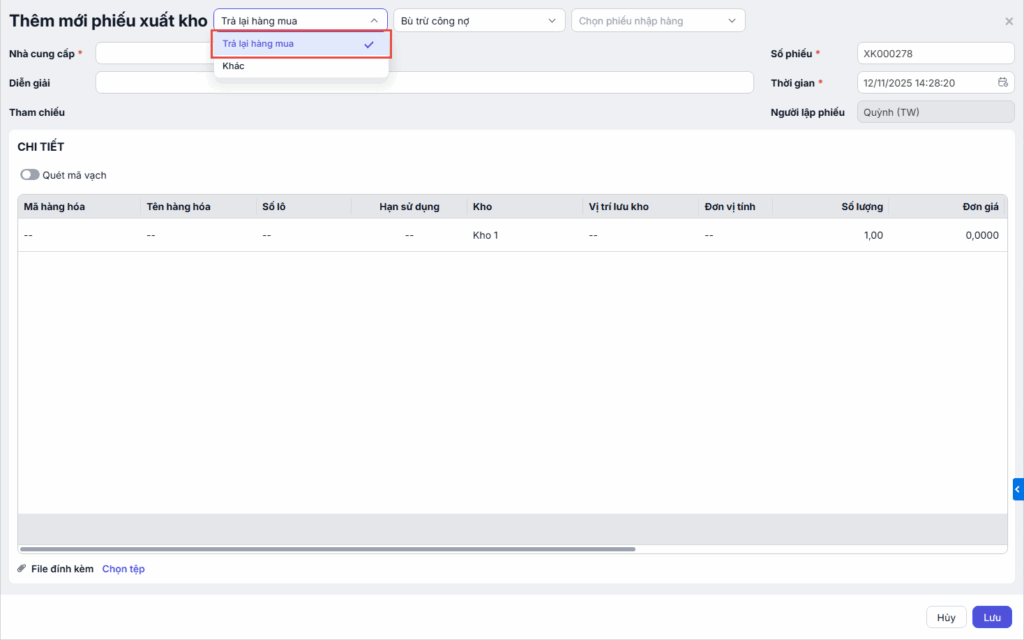1024x640 pixels.
Task: Click the Kho column header
Action: click(525, 206)
